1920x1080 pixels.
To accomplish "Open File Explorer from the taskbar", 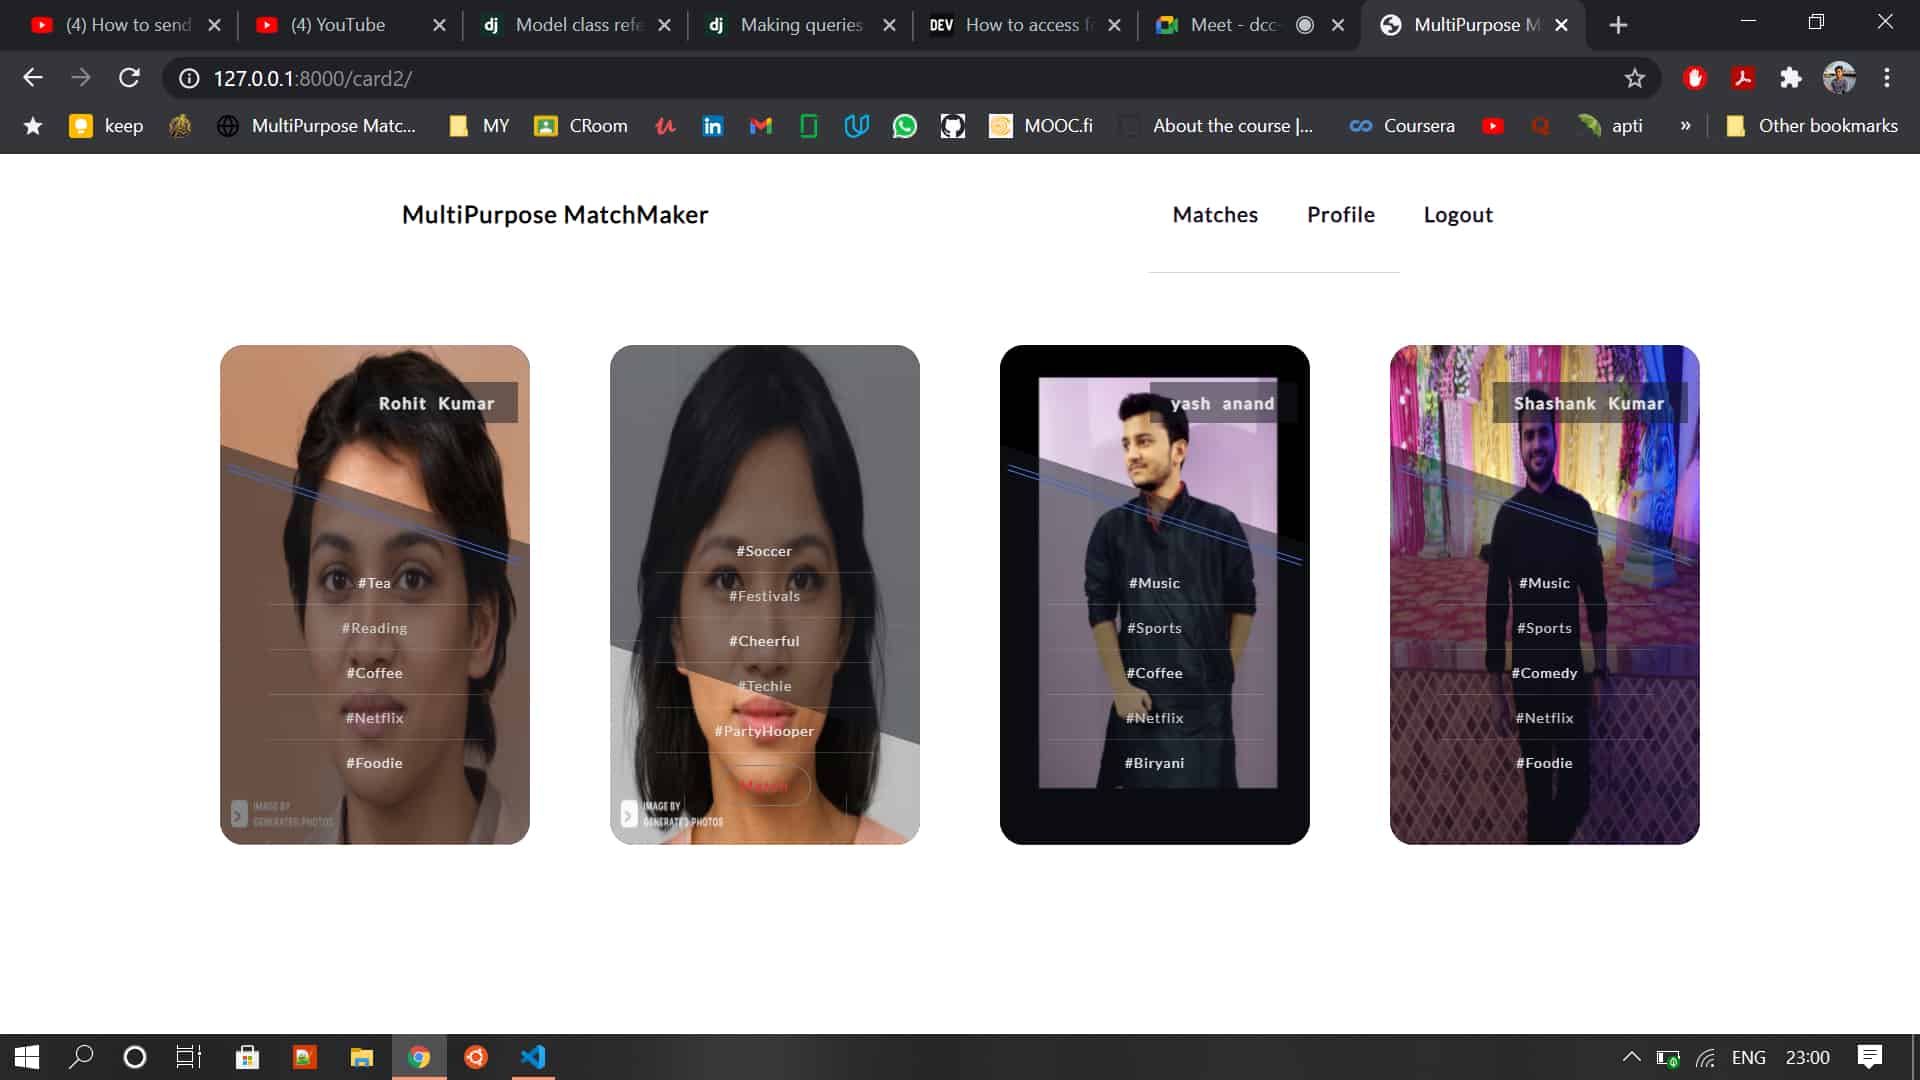I will (361, 1057).
